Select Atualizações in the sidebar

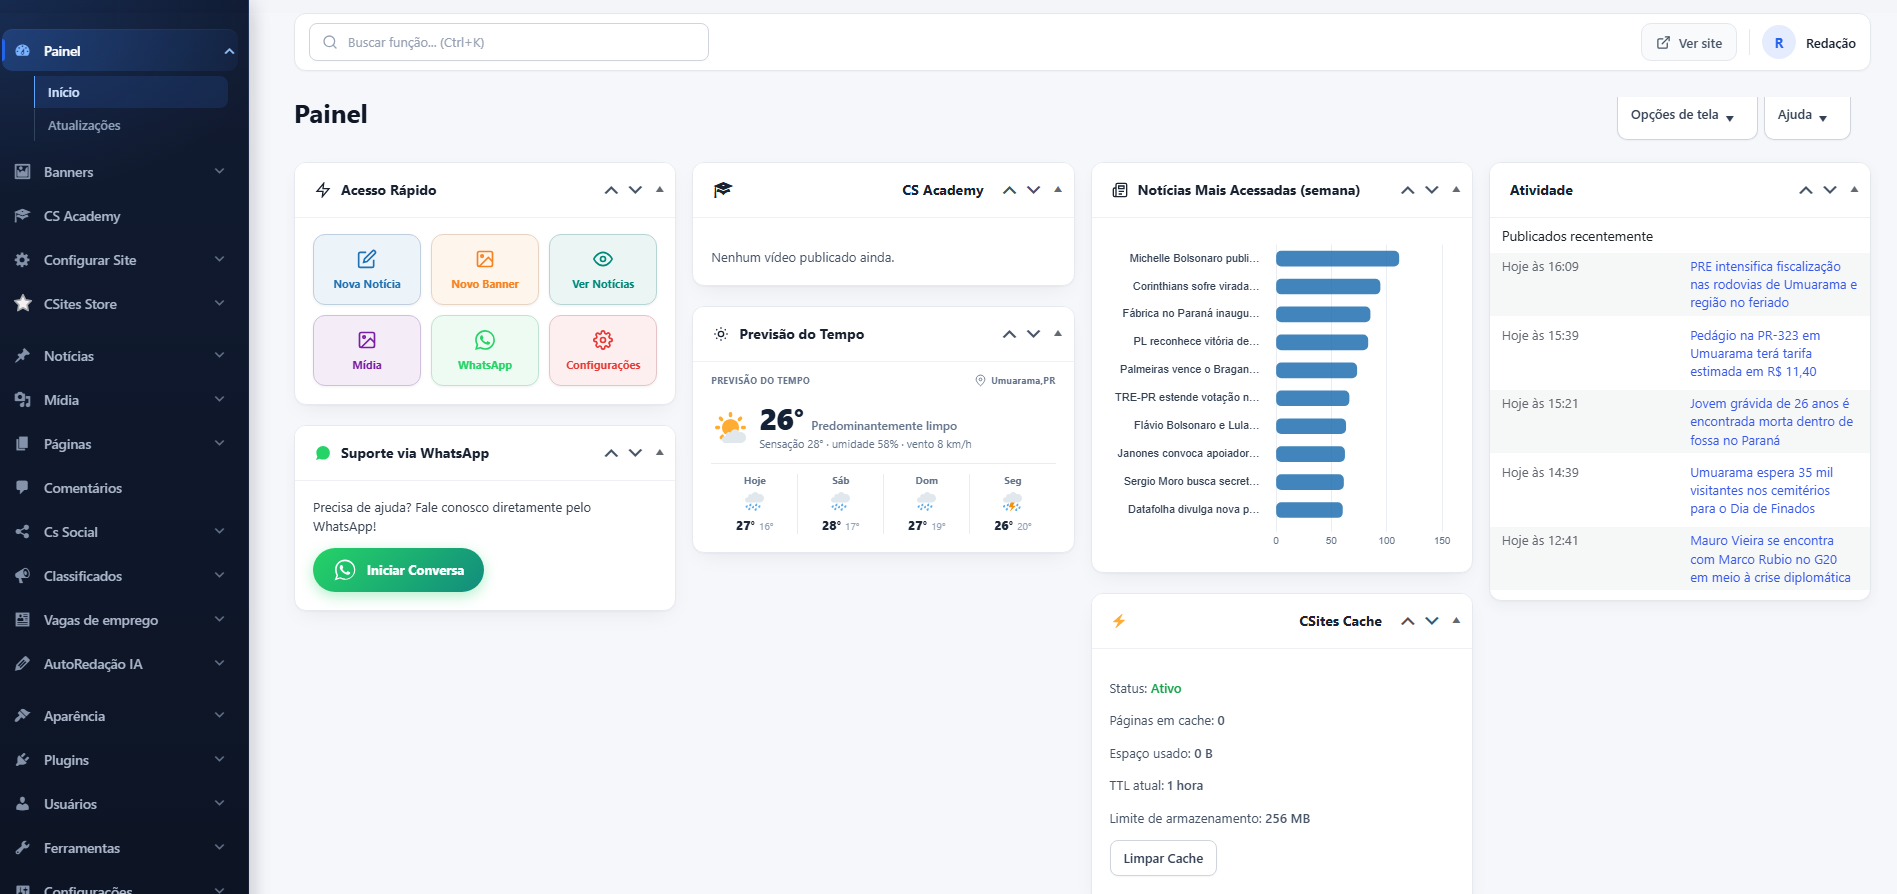point(84,125)
